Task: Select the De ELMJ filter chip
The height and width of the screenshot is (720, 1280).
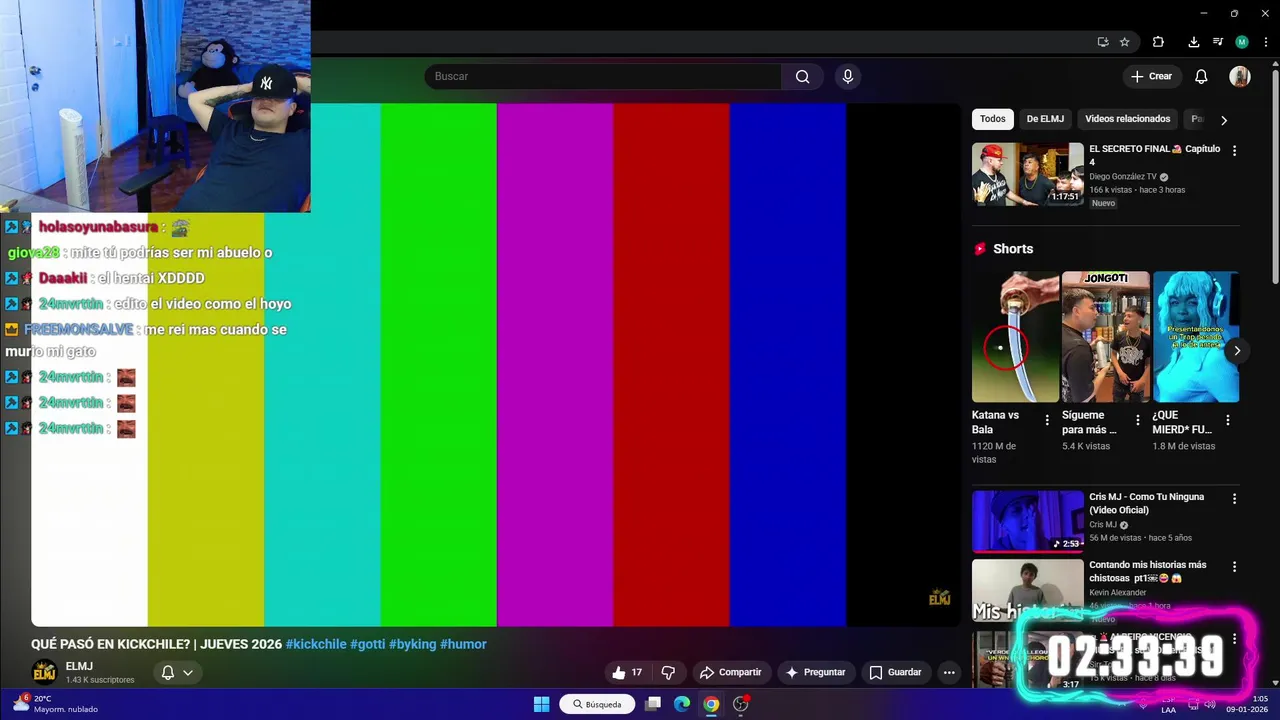Action: tap(1045, 119)
